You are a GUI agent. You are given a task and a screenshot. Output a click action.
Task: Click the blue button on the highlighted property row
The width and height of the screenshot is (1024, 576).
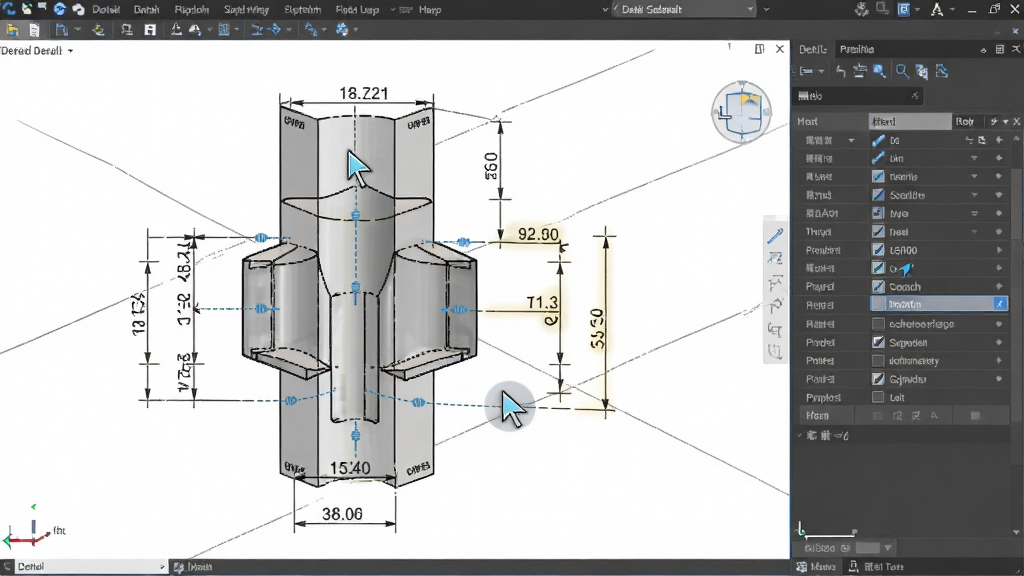tap(999, 304)
